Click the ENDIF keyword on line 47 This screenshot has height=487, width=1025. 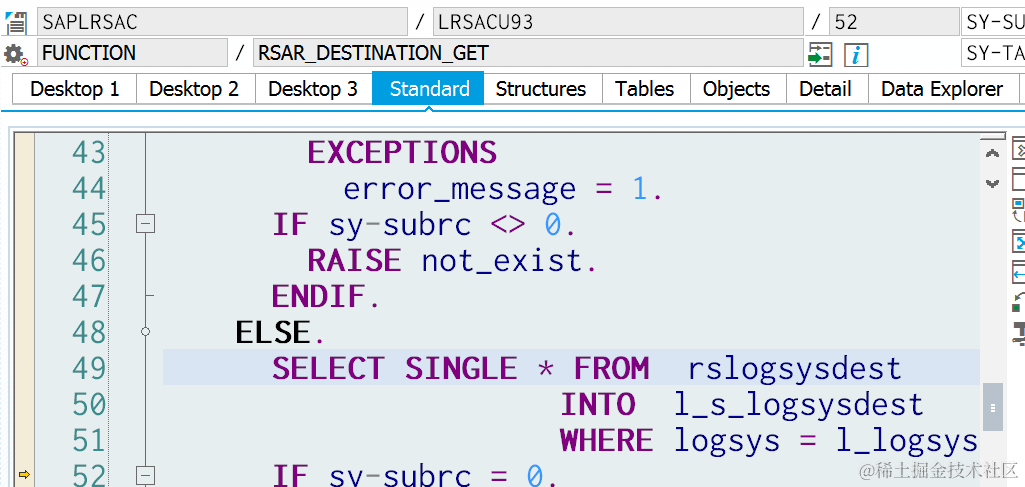319,297
